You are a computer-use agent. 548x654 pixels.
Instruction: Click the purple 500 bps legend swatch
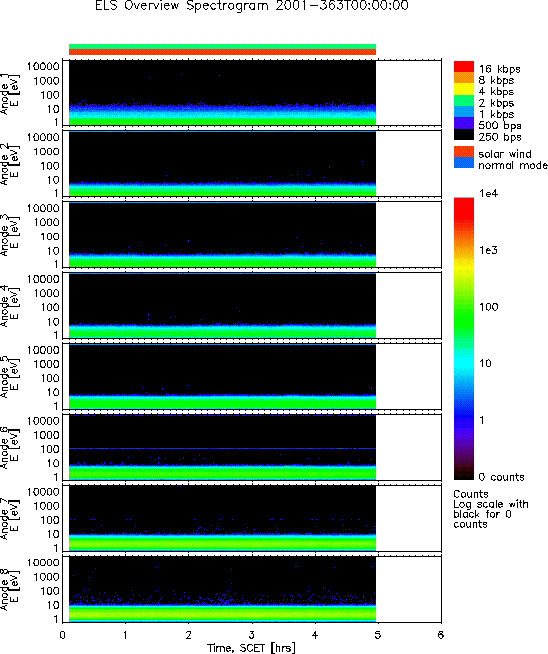[x=464, y=123]
